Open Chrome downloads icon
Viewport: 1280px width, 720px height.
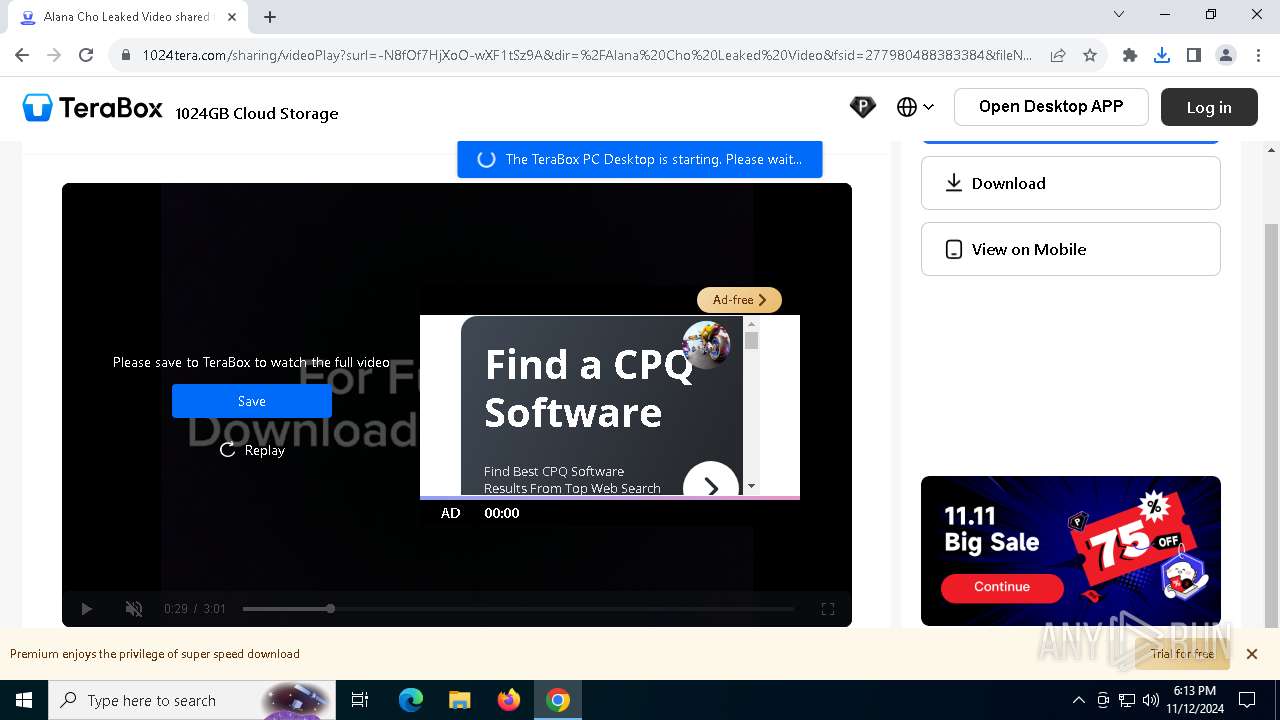click(x=1162, y=55)
